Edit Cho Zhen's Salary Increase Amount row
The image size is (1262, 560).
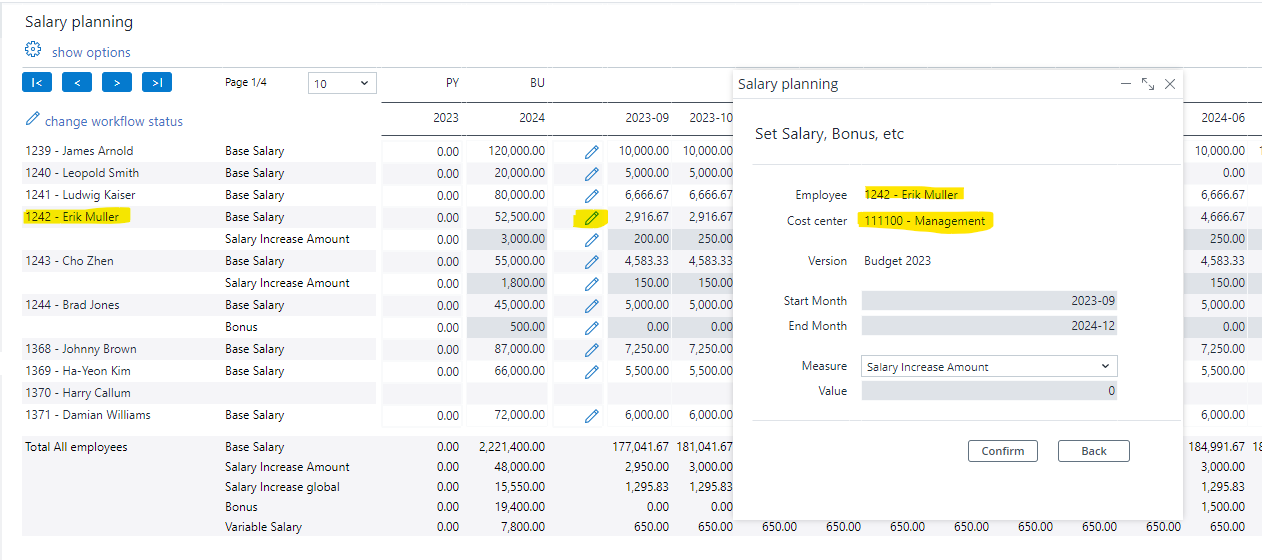[591, 284]
